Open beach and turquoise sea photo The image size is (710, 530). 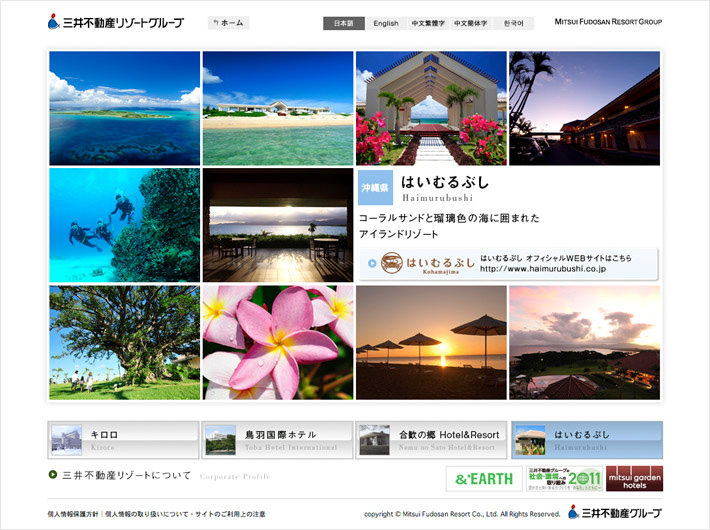(278, 108)
